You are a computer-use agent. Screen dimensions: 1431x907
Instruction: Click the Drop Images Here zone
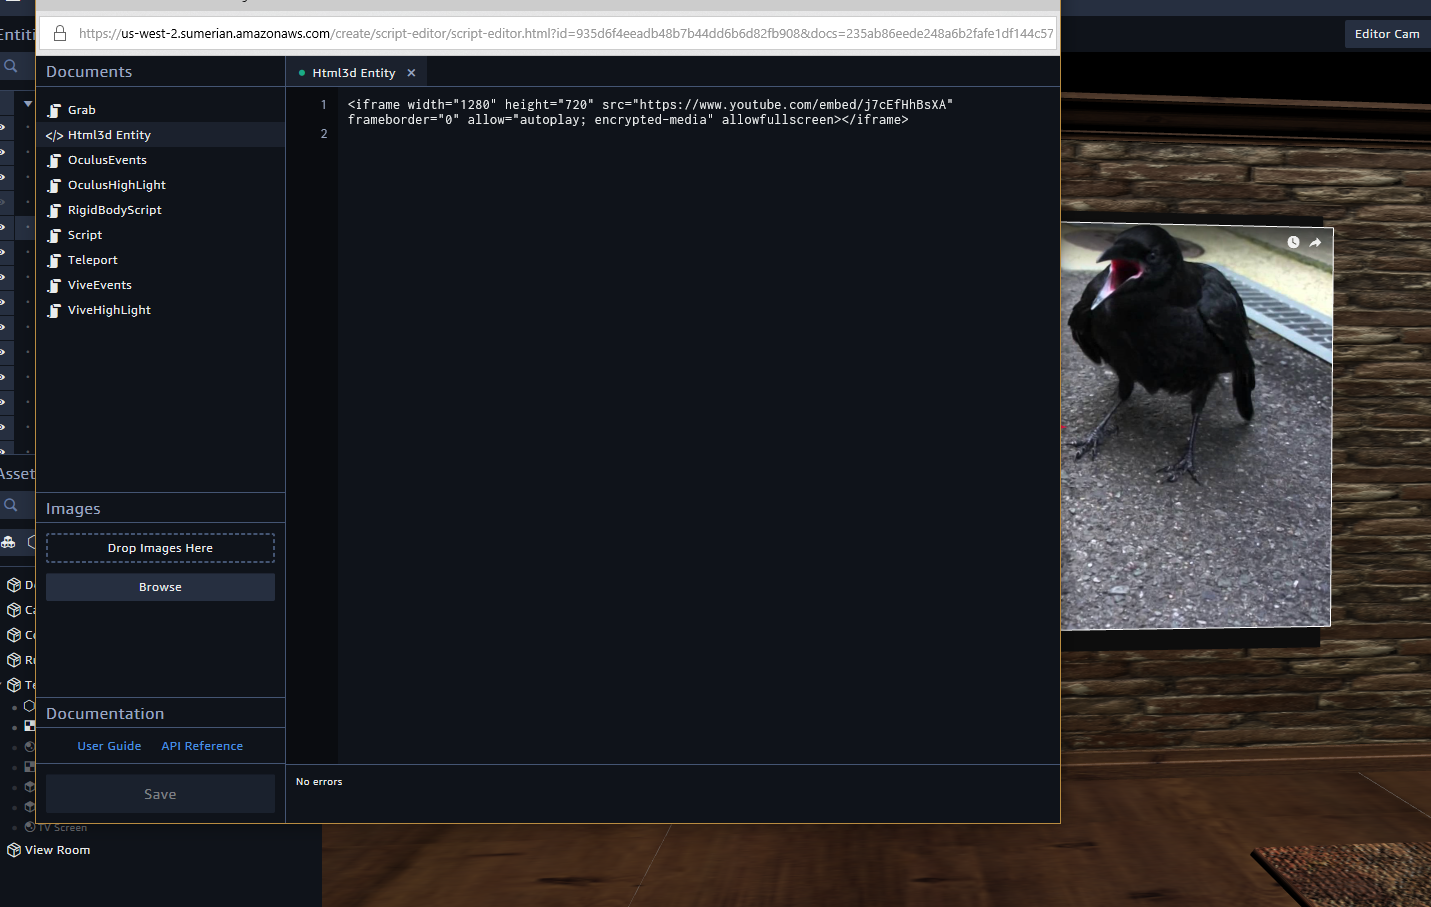tap(160, 548)
